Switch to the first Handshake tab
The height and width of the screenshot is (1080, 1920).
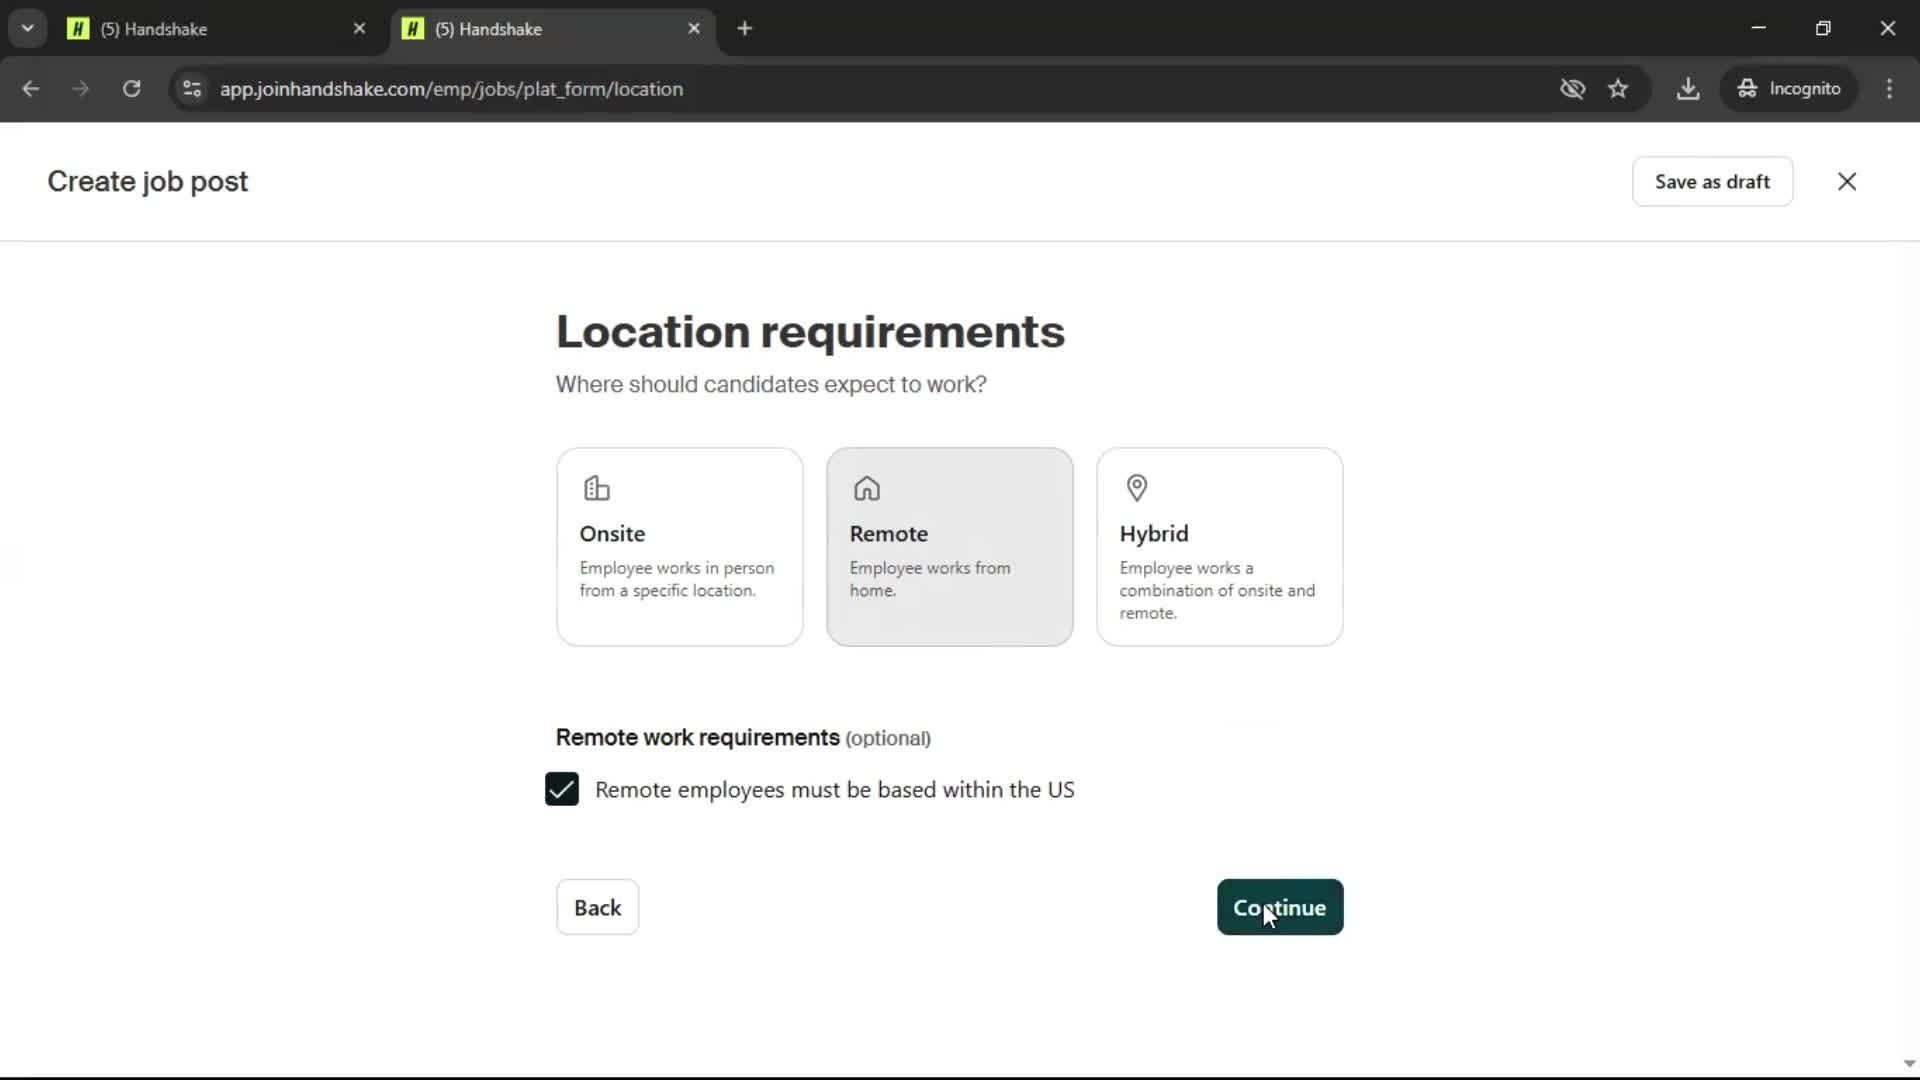click(215, 29)
